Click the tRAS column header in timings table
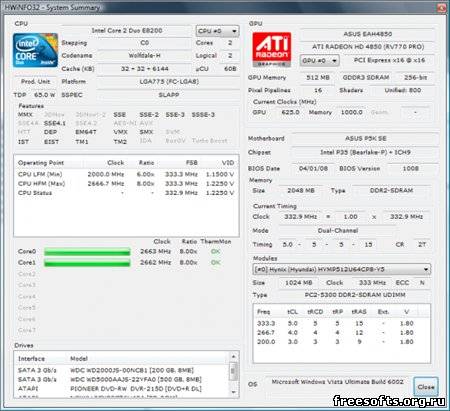The height and width of the screenshot is (411, 450). pos(359,312)
